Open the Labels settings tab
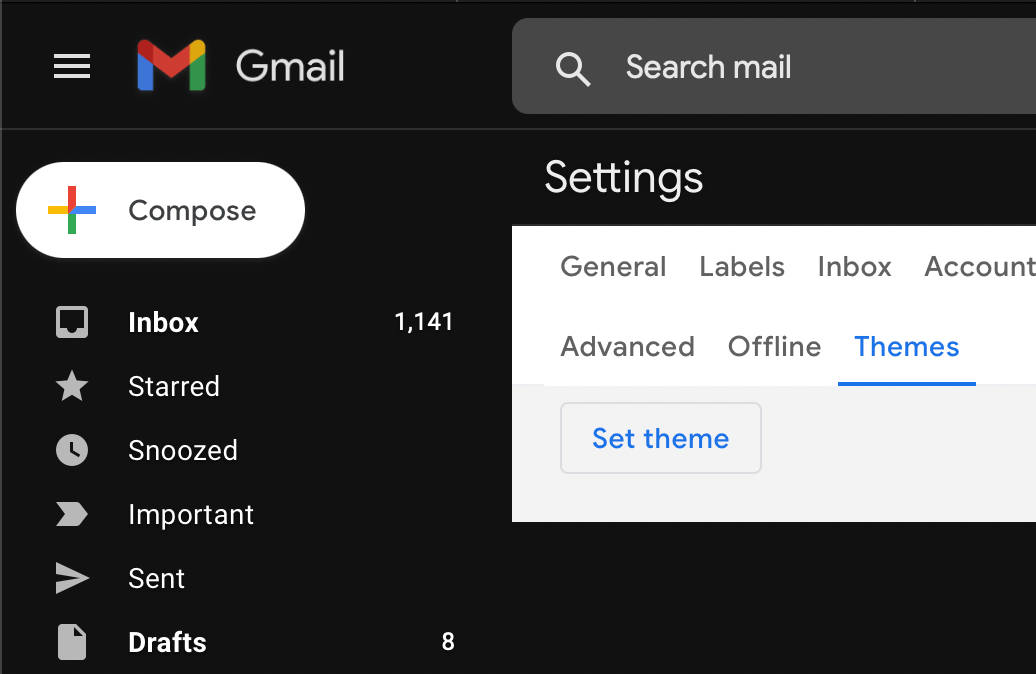This screenshot has width=1036, height=674. pyautogui.click(x=741, y=266)
